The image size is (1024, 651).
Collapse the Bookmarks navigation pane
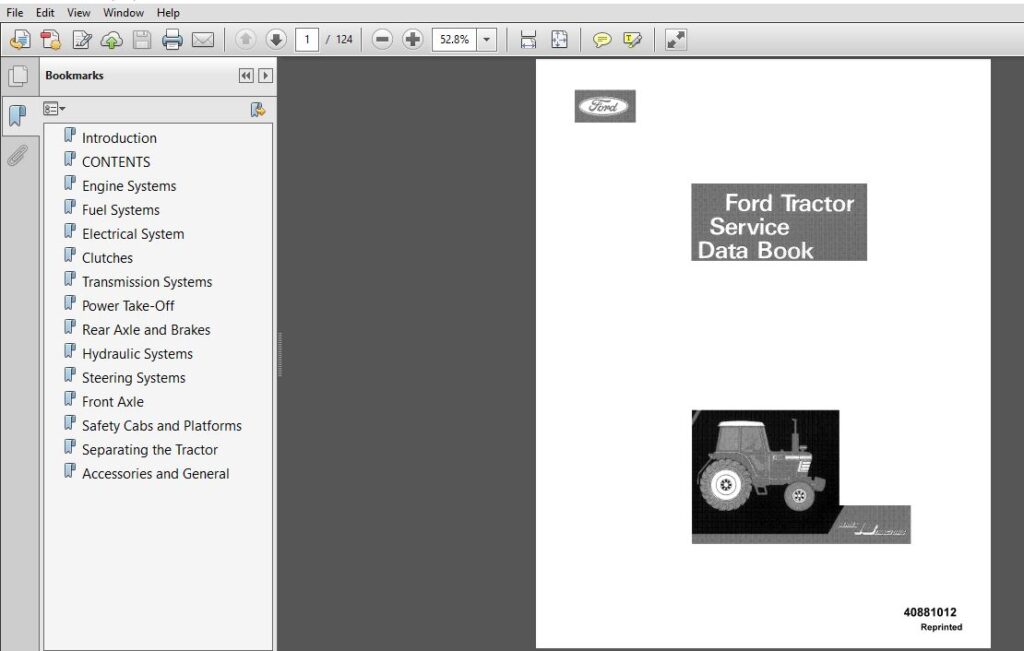pos(246,76)
